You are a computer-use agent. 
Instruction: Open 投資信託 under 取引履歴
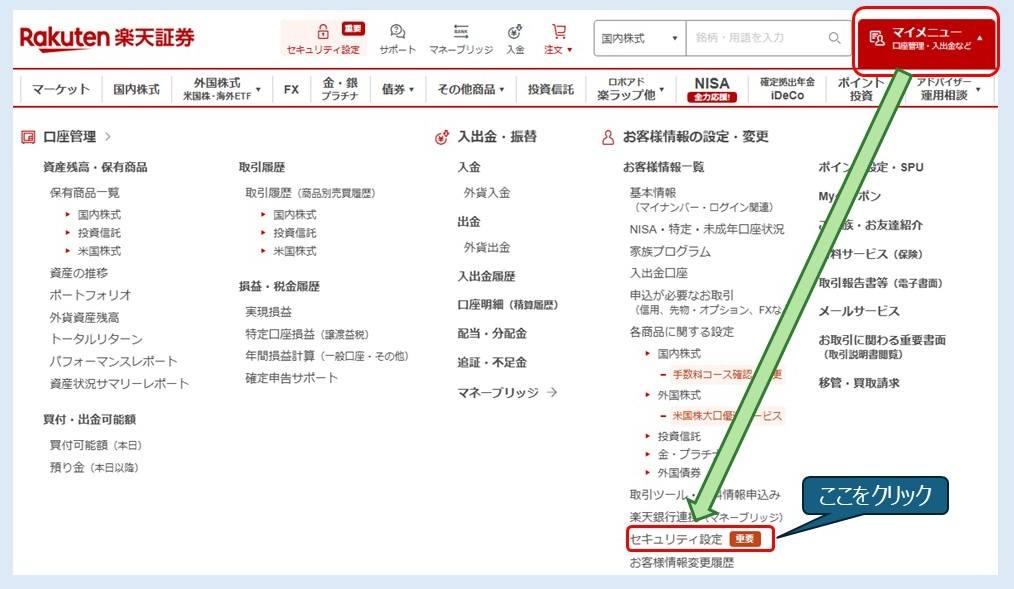click(x=295, y=233)
